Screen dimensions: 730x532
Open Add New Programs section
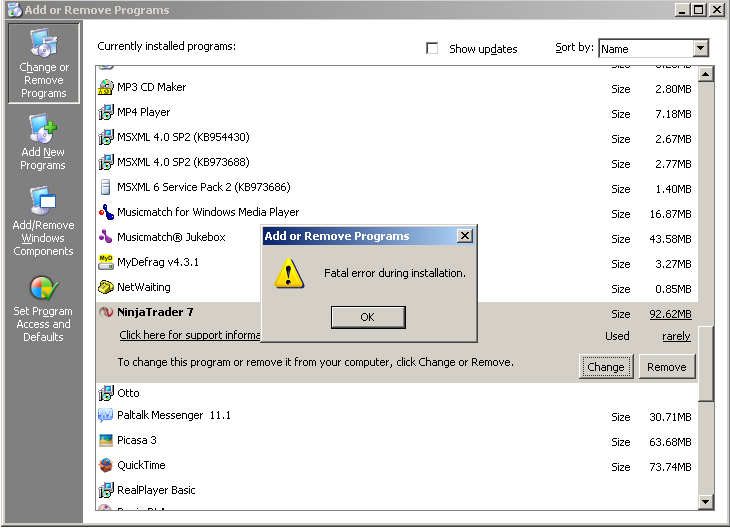[x=43, y=142]
